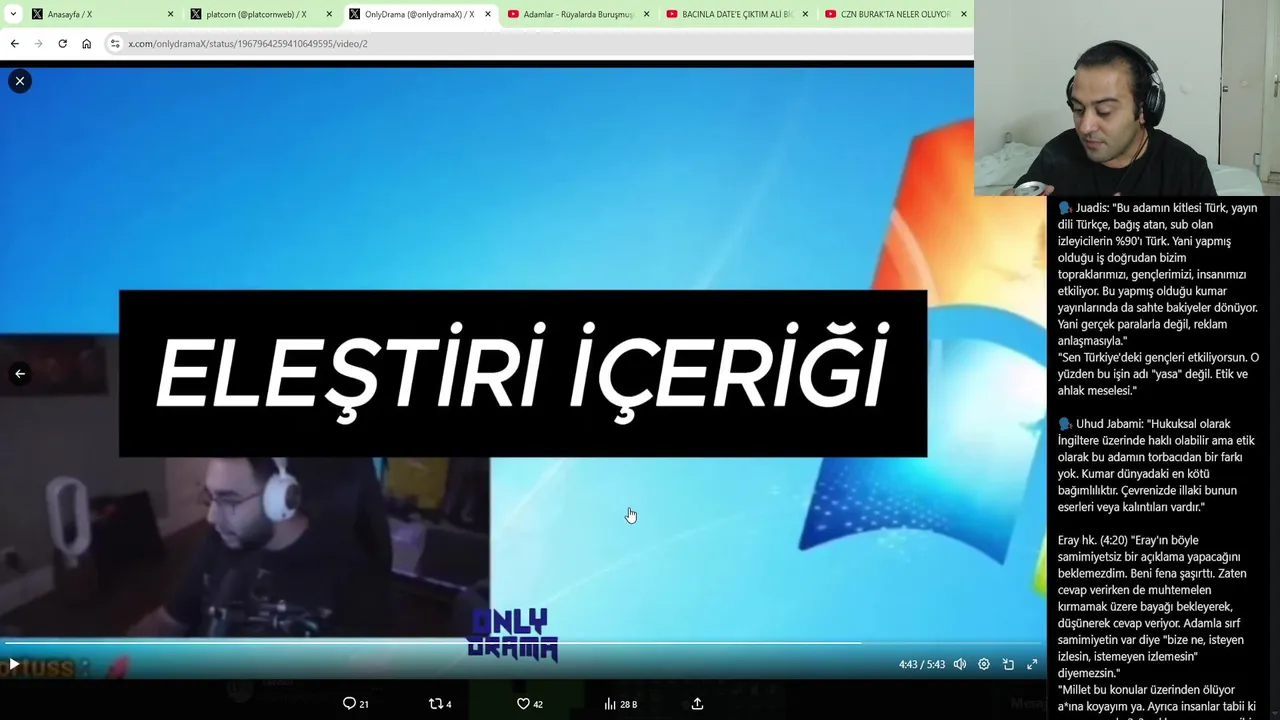
Task: Close the OnlyDrama tab
Action: [488, 14]
